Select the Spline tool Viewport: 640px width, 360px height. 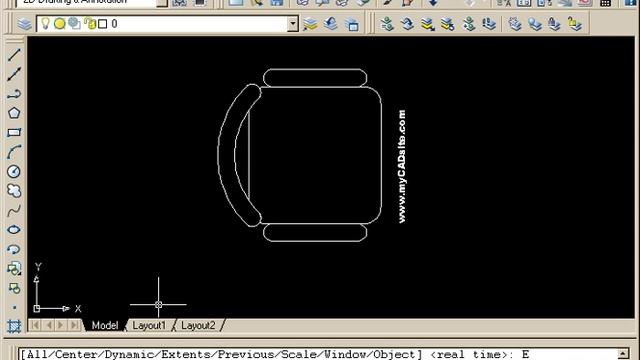point(14,211)
